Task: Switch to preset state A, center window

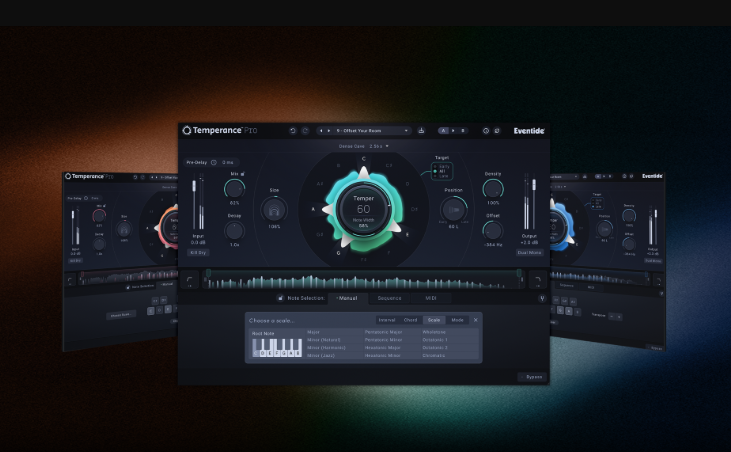Action: (x=443, y=131)
